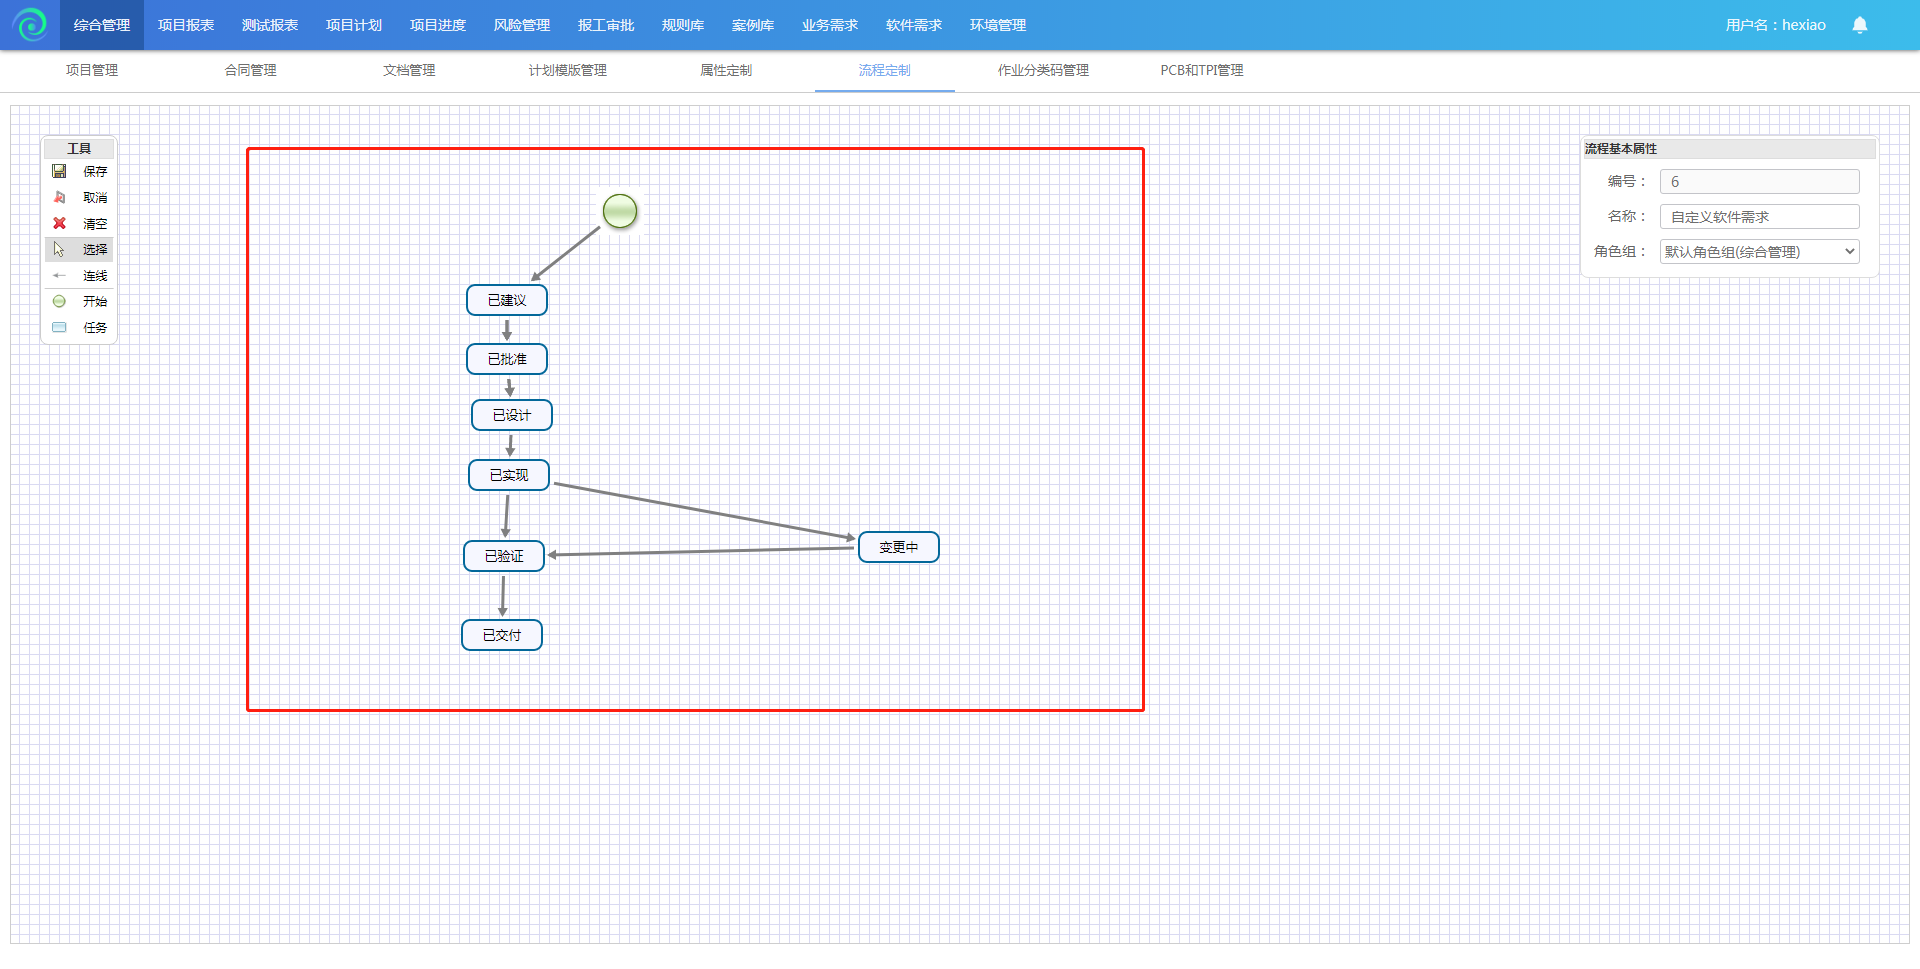Switch to the 属性定制 tab
This screenshot has height=969, width=1920.
[x=725, y=70]
